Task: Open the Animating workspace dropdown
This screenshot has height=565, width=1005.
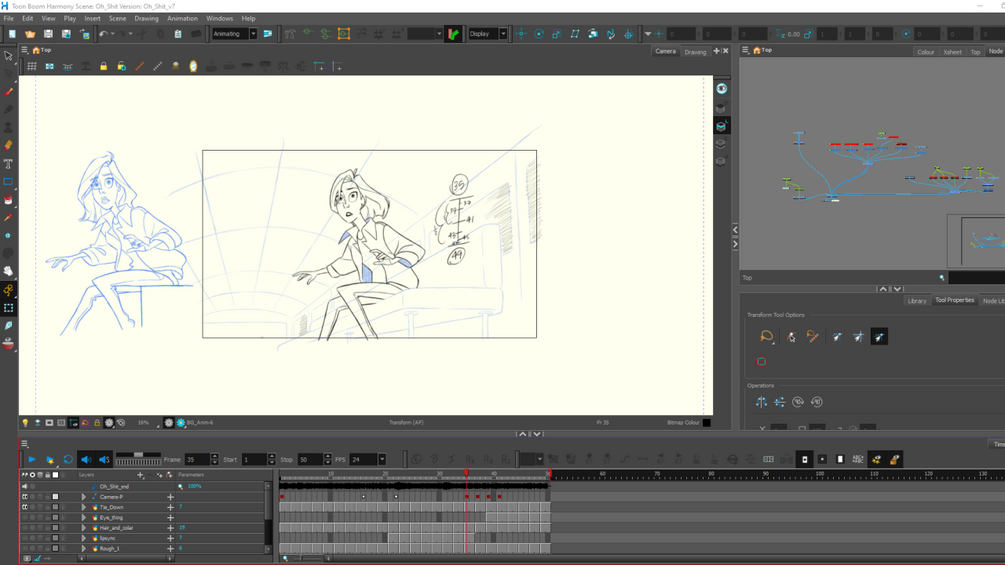Action: point(253,34)
